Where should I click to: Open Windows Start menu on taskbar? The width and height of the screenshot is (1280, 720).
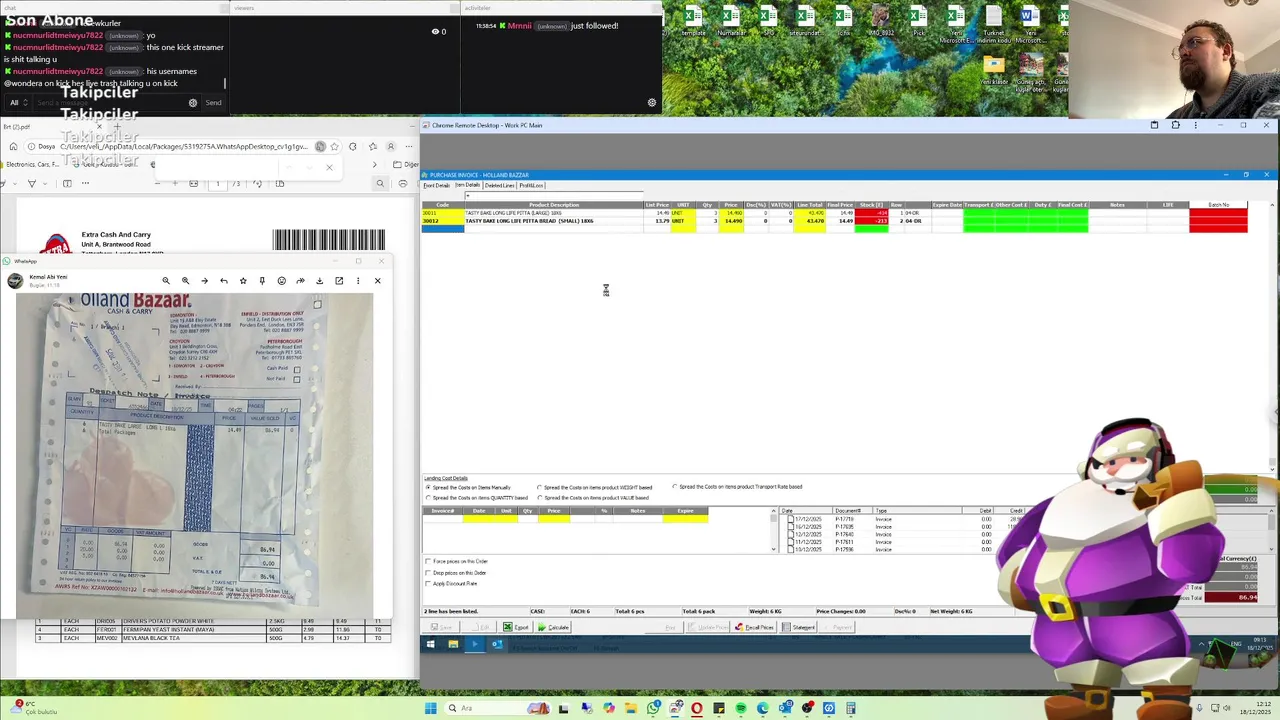[x=431, y=708]
